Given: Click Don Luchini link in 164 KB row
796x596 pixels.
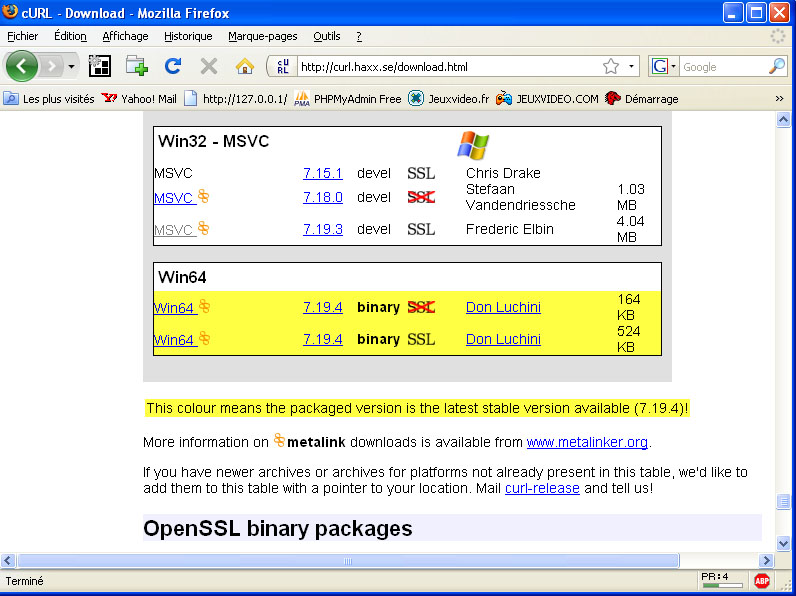Looking at the screenshot, I should (x=503, y=307).
